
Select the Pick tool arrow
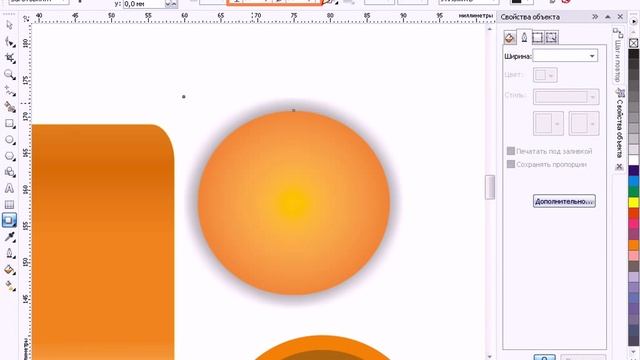pyautogui.click(x=10, y=25)
